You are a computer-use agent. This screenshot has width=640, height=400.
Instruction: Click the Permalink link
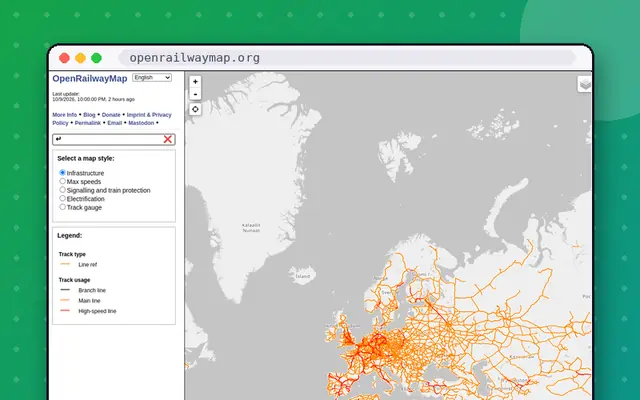pos(88,123)
